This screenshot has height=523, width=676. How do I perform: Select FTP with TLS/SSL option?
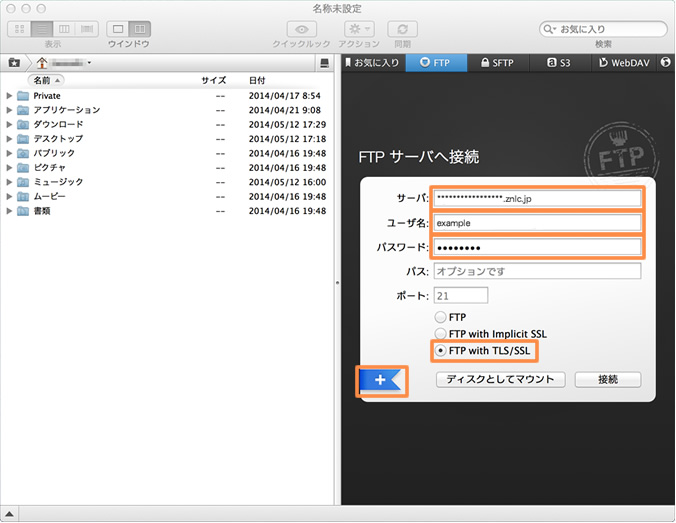(440, 351)
